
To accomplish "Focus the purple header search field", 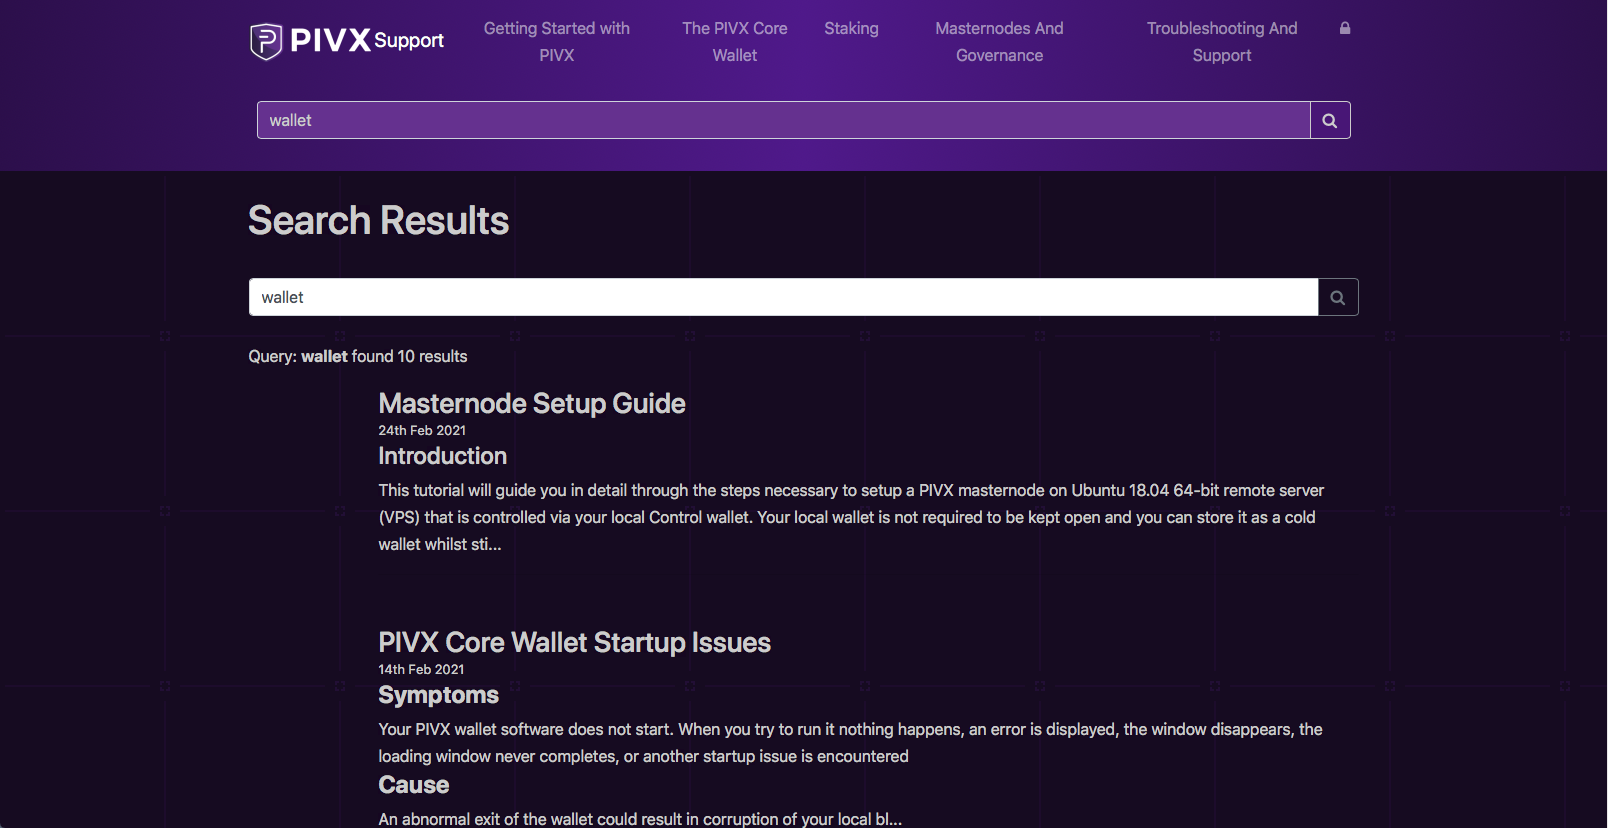I will (x=784, y=120).
